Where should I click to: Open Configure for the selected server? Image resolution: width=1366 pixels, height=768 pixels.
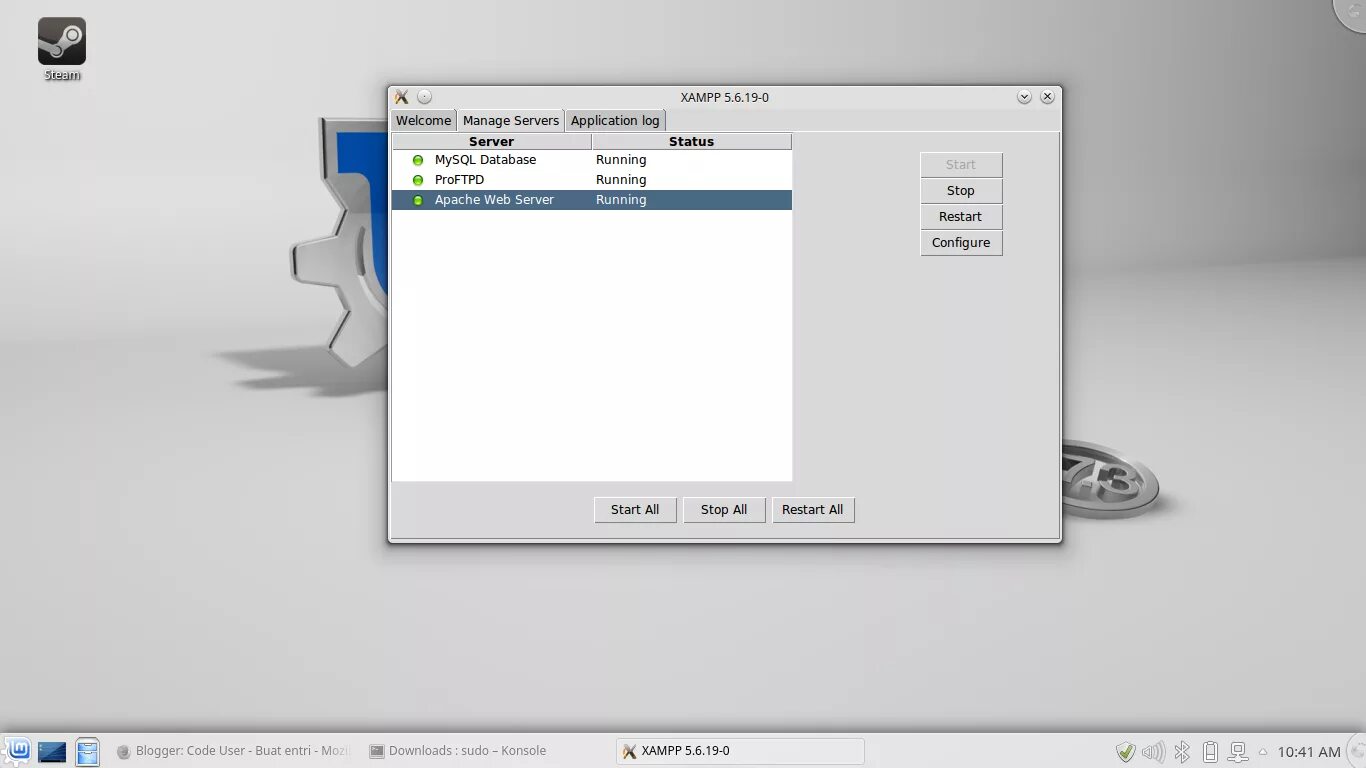961,243
